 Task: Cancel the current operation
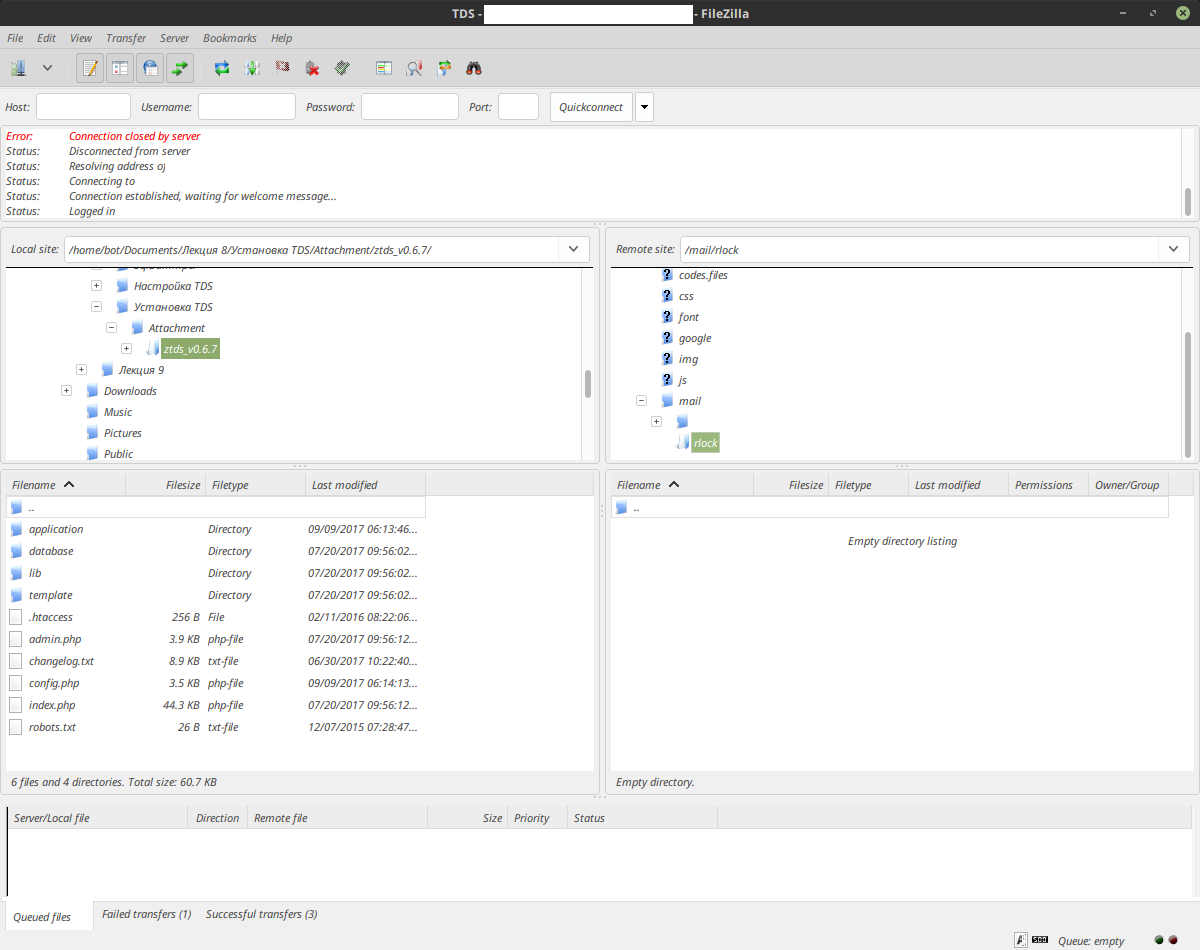click(x=282, y=68)
